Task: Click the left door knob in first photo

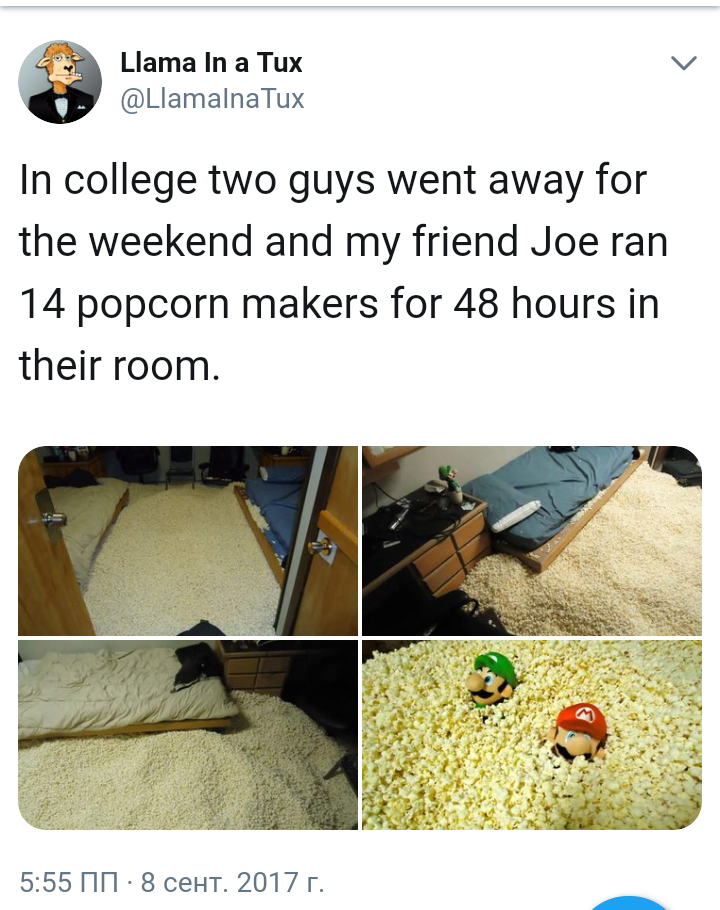Action: [51, 516]
